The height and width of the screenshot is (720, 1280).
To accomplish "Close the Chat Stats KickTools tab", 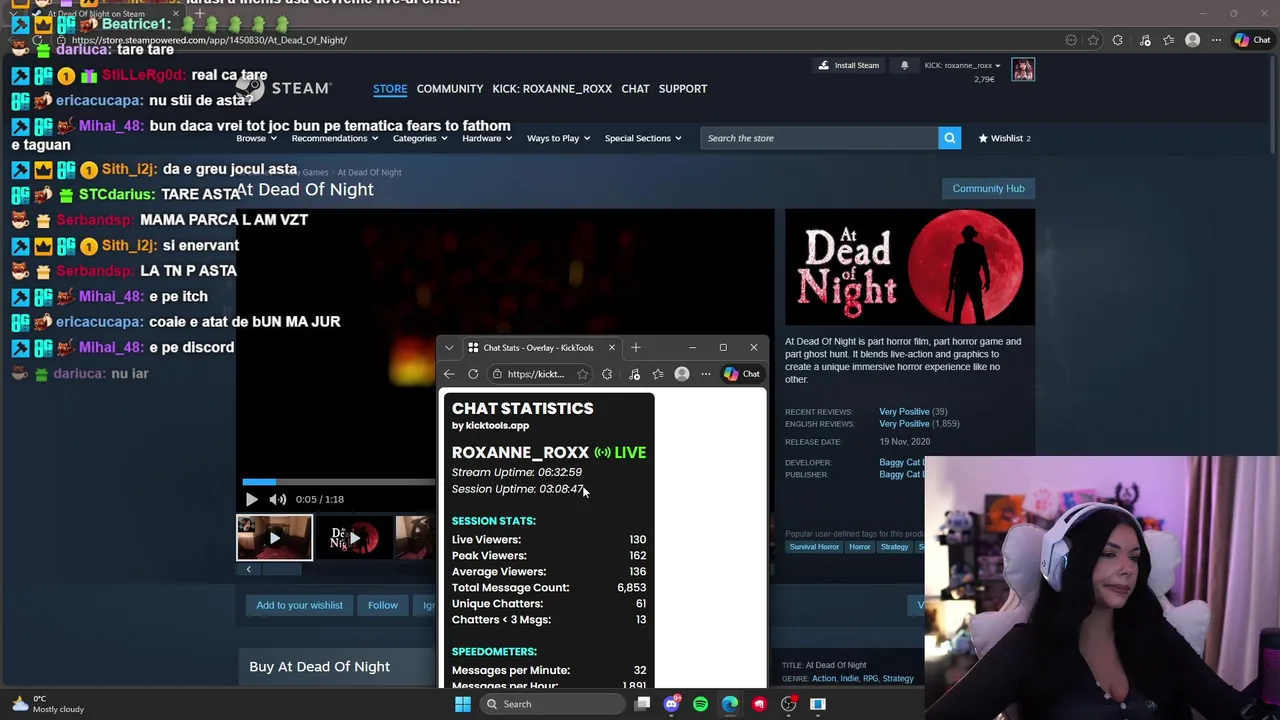I will (x=611, y=348).
